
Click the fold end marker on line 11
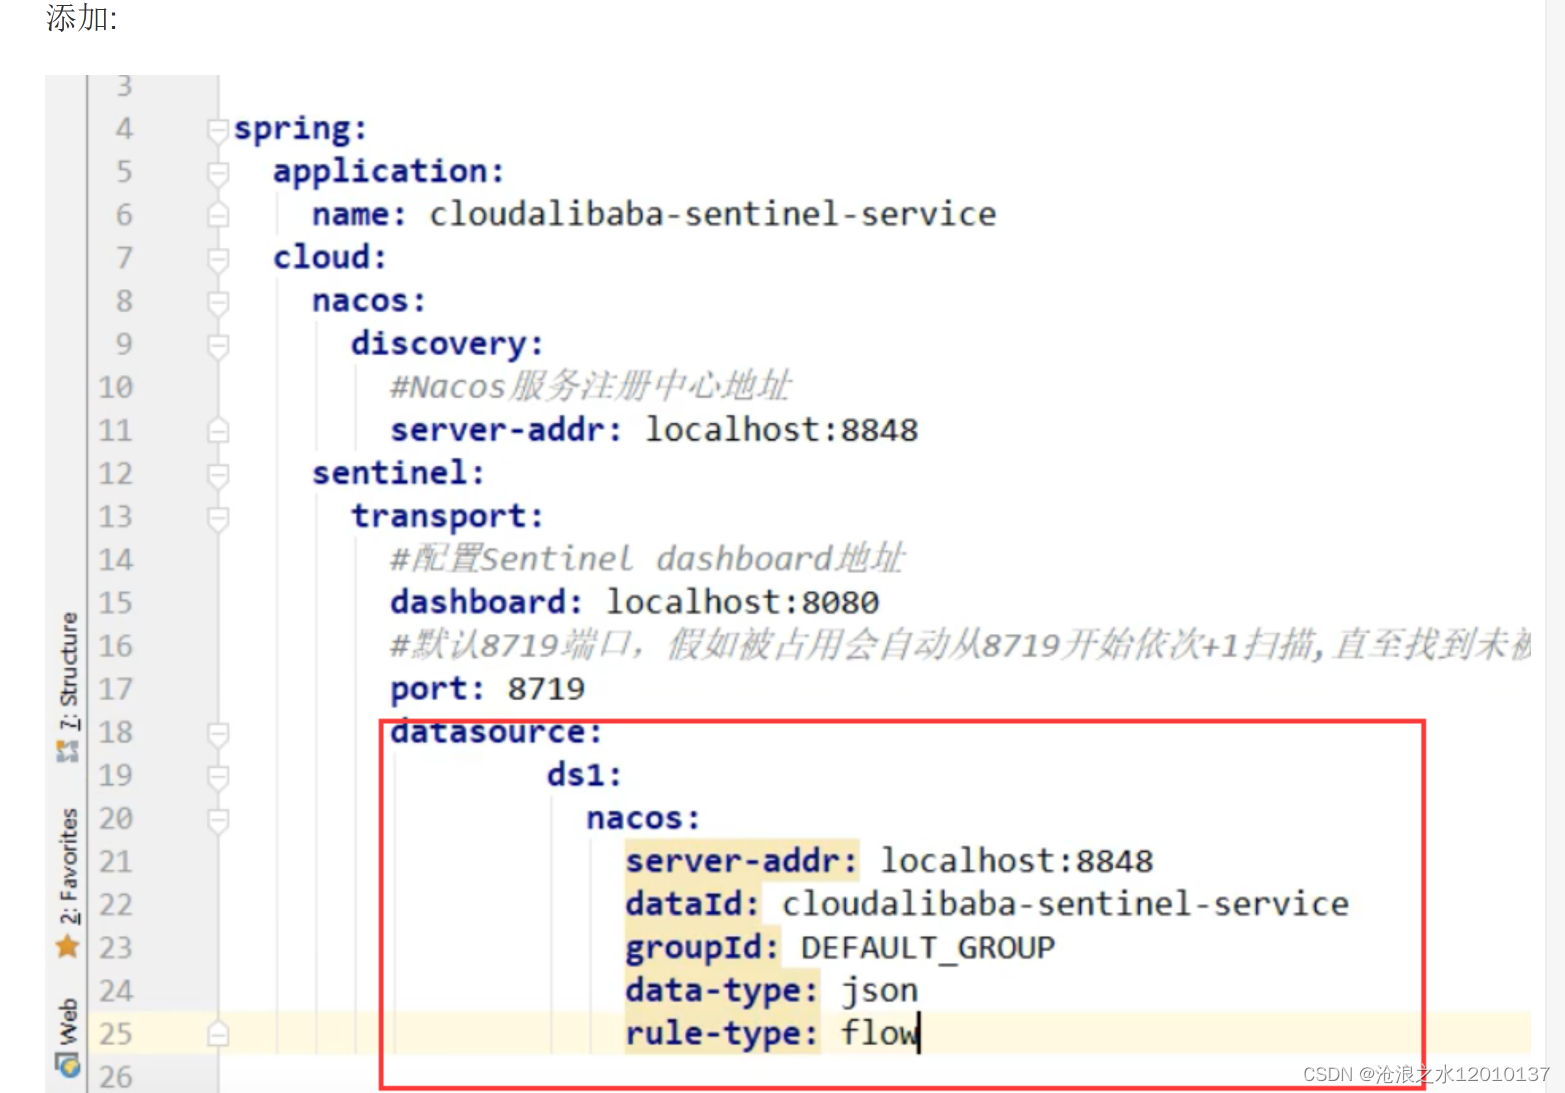tap(217, 430)
